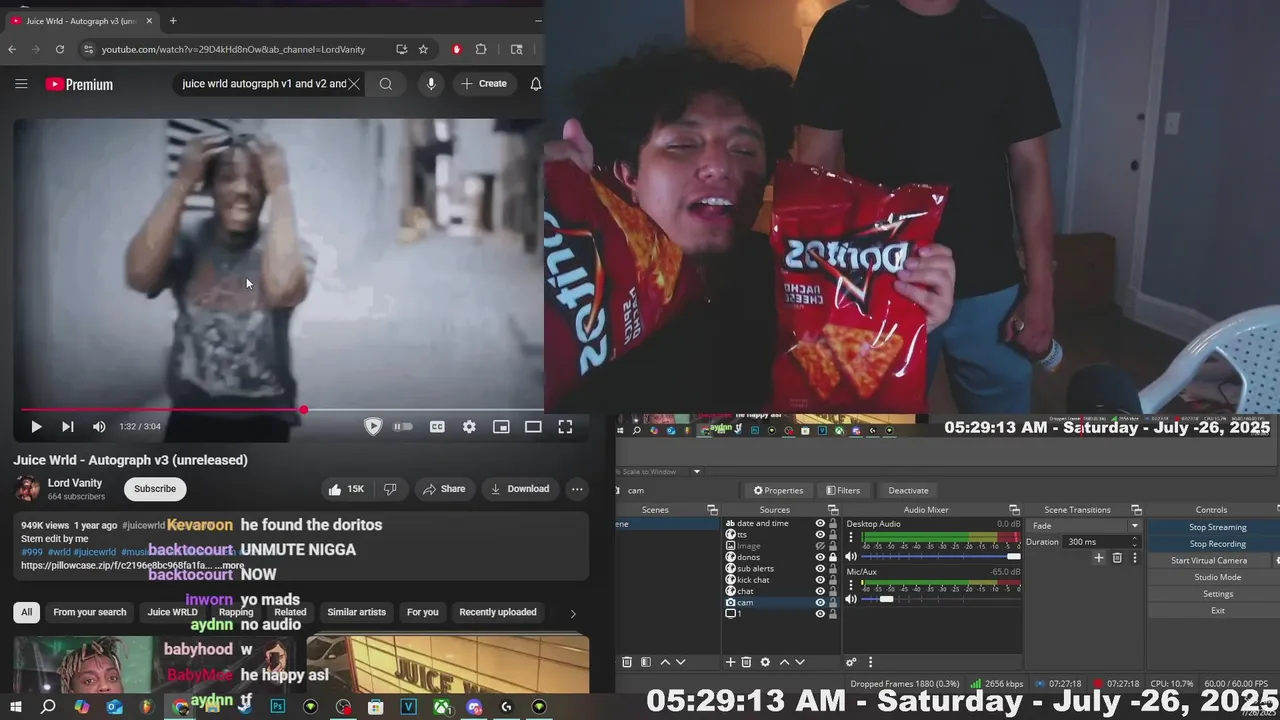Enter fullscreen on the YouTube player
Viewport: 1280px width, 720px height.
pos(565,427)
